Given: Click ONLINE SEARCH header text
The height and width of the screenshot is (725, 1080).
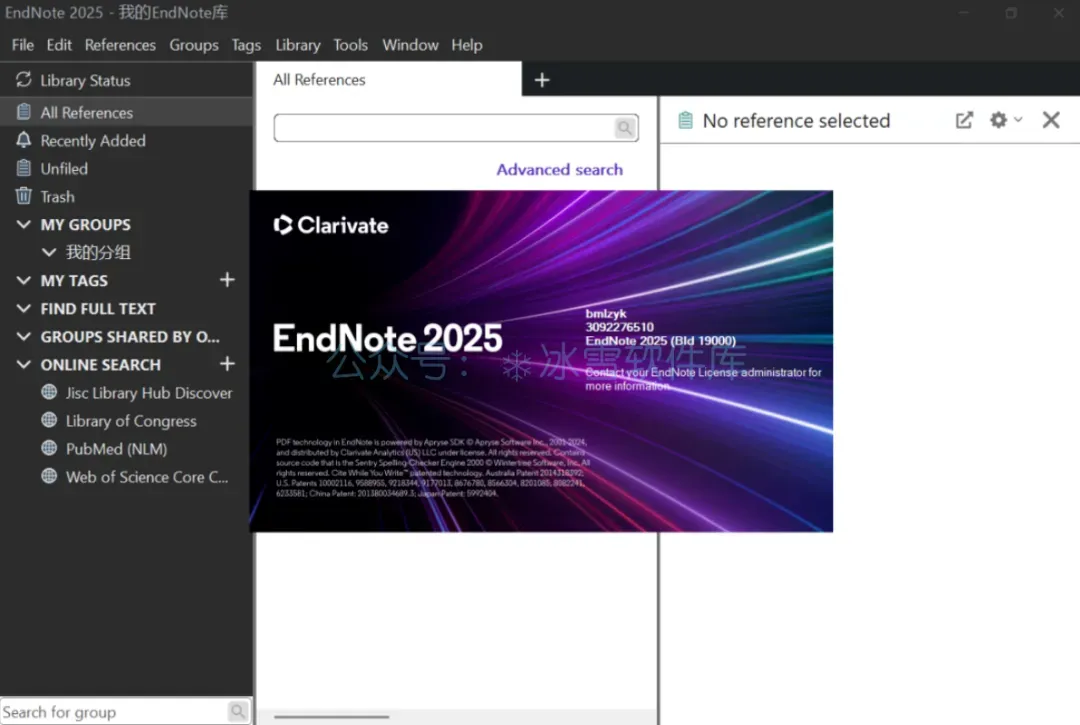Looking at the screenshot, I should point(101,365).
